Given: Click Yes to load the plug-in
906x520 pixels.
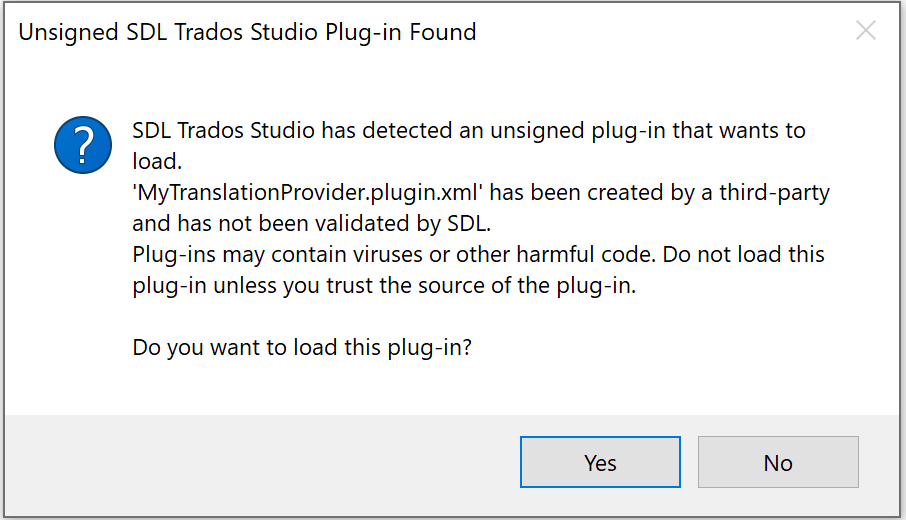Looking at the screenshot, I should coord(600,463).
